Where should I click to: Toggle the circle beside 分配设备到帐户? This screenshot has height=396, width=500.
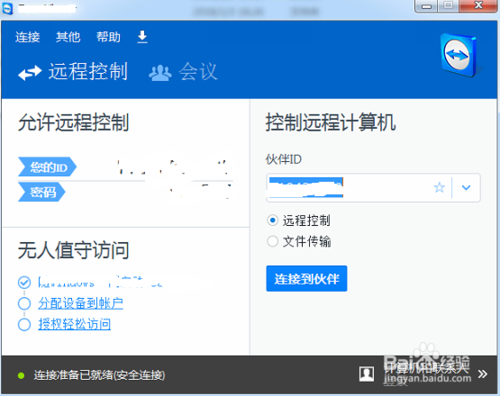pyautogui.click(x=24, y=303)
